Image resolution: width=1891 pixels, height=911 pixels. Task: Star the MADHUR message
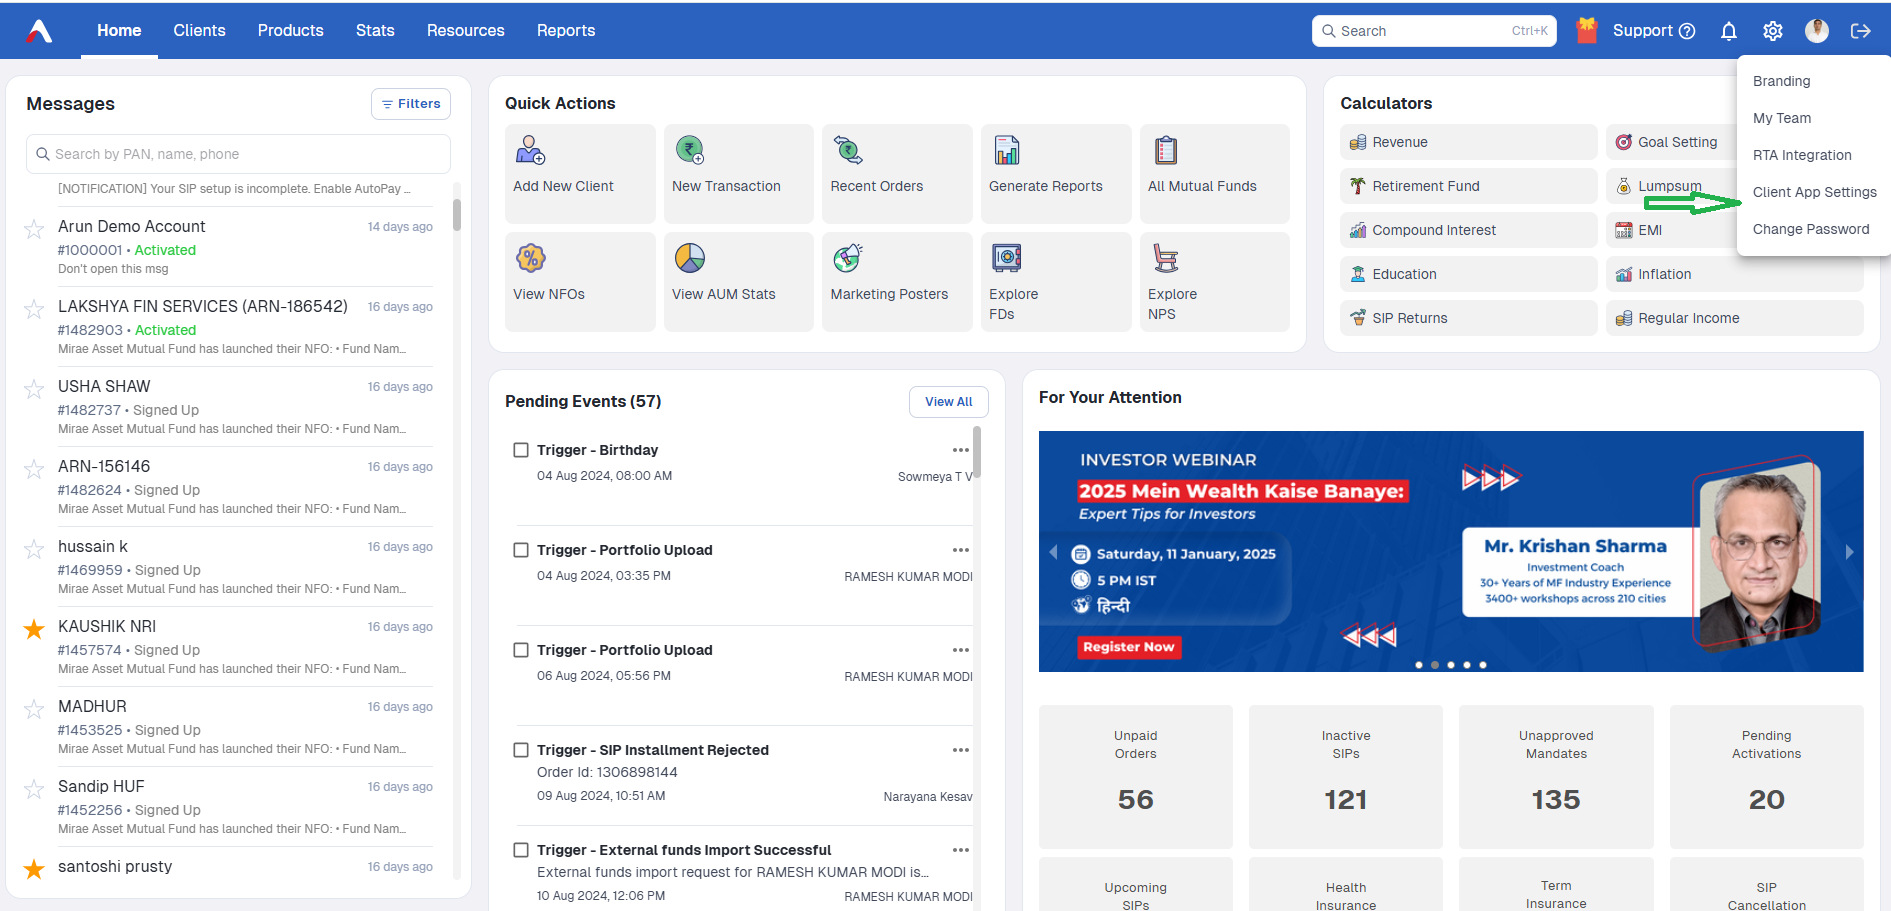34,709
